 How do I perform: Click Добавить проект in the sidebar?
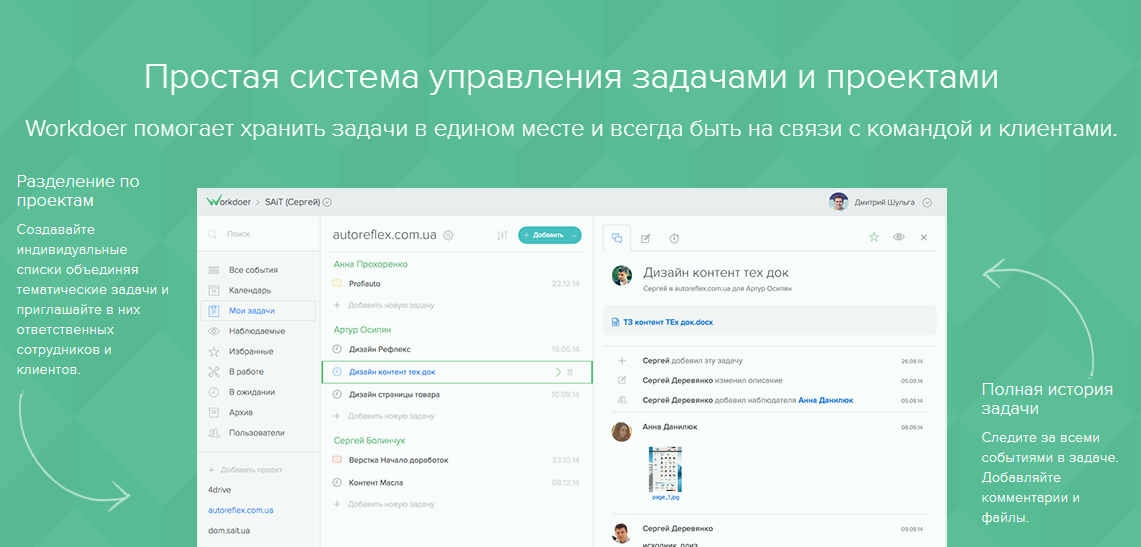245,470
